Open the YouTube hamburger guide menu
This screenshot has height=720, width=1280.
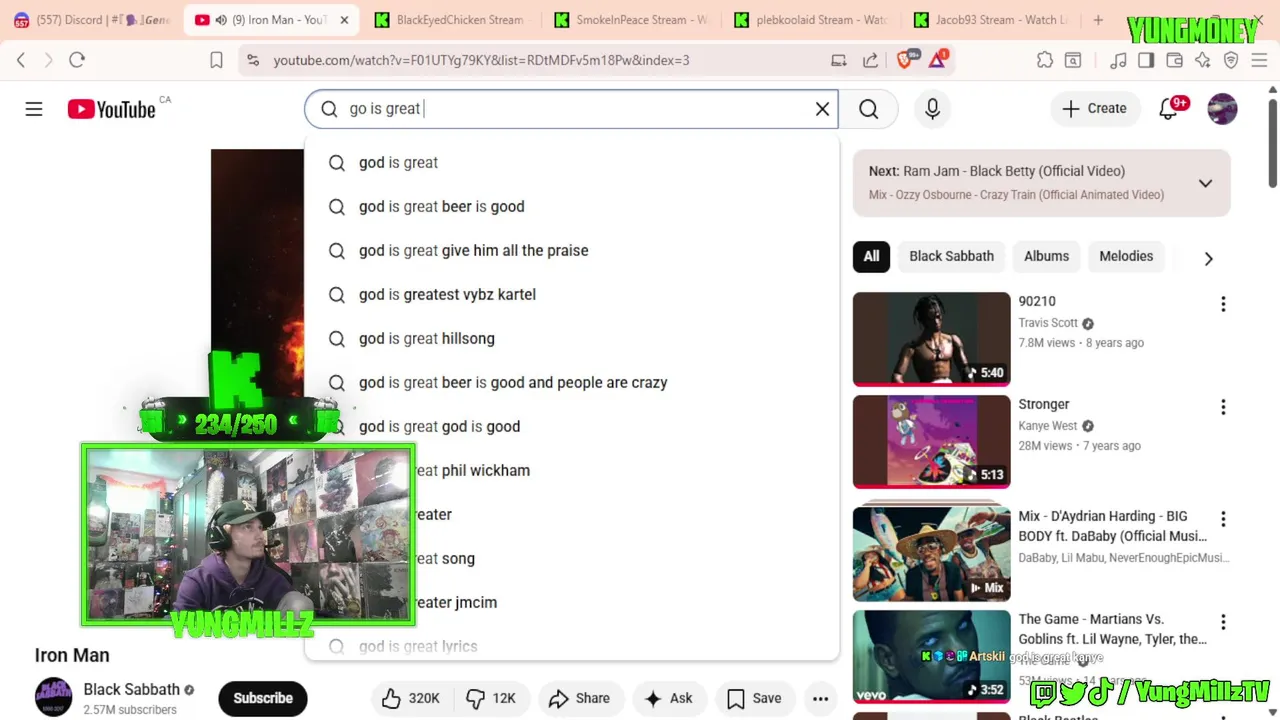click(34, 109)
